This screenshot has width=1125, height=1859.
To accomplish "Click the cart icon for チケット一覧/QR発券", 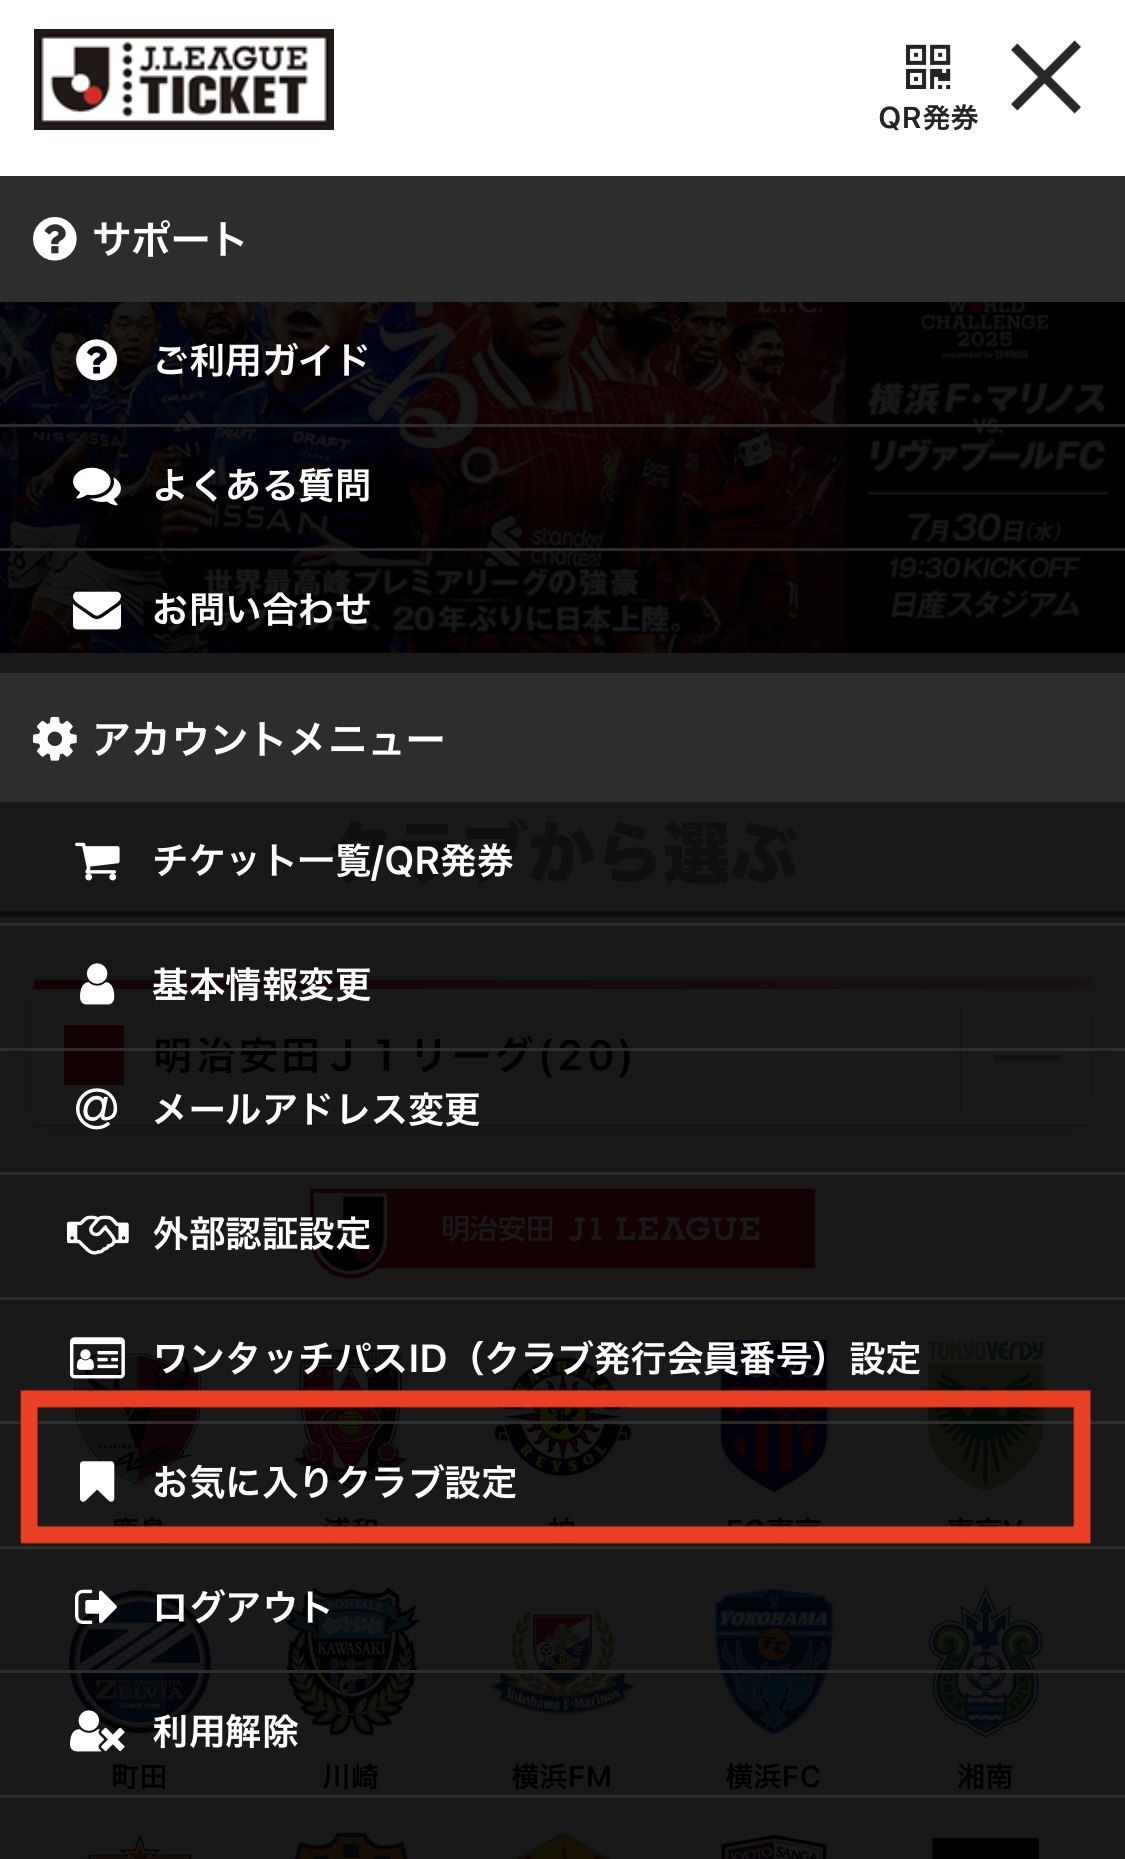I will [97, 861].
